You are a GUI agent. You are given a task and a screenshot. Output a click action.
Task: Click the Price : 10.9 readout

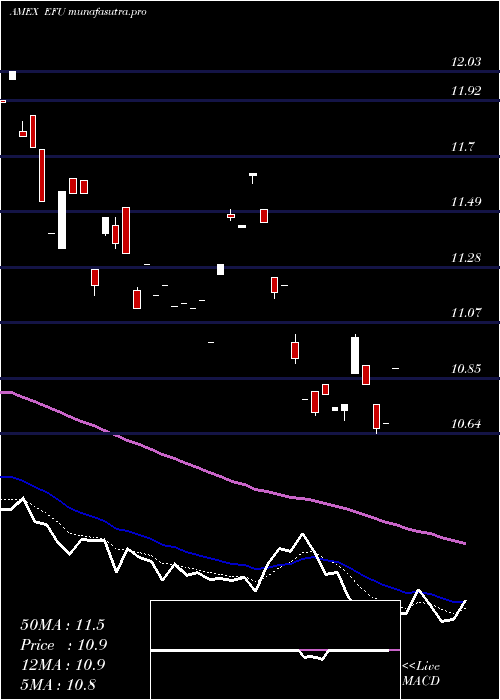(63, 645)
